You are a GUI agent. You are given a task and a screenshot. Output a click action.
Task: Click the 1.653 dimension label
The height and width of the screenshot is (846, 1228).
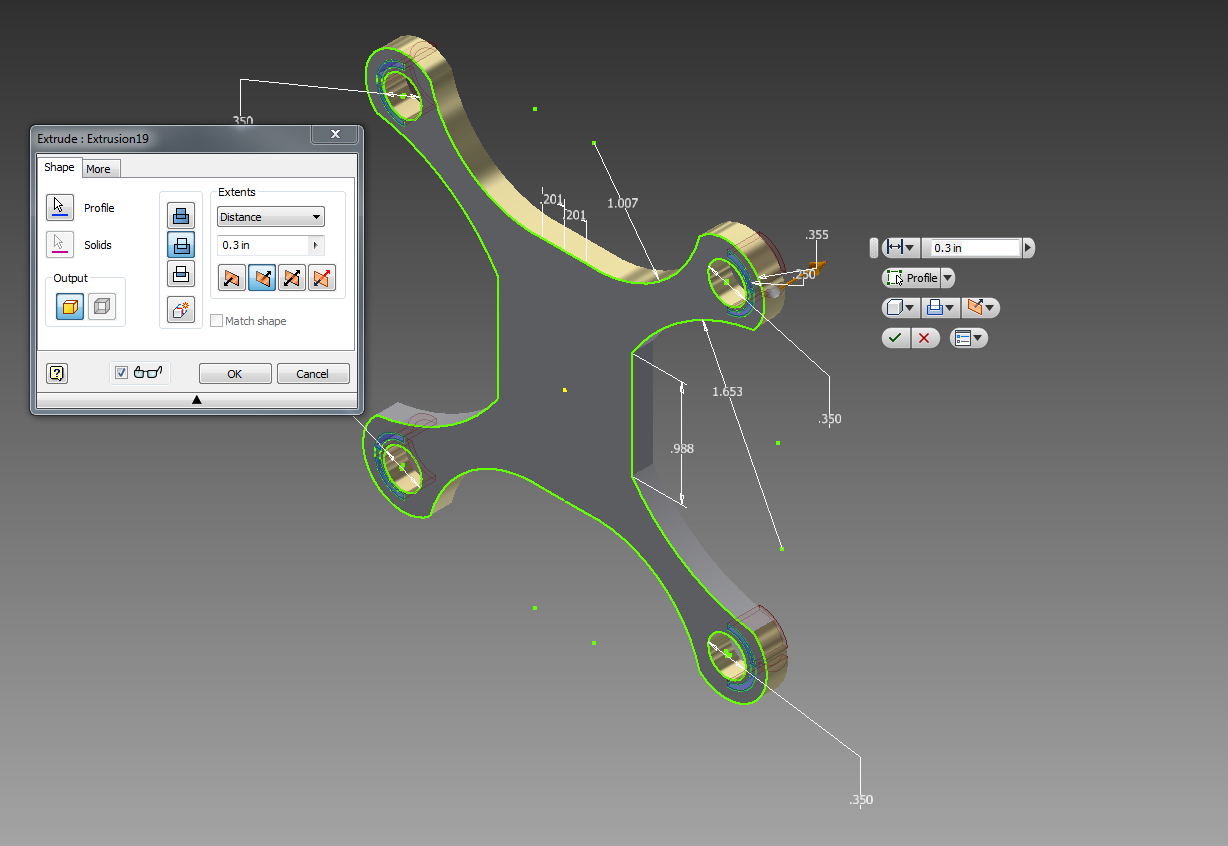point(727,392)
